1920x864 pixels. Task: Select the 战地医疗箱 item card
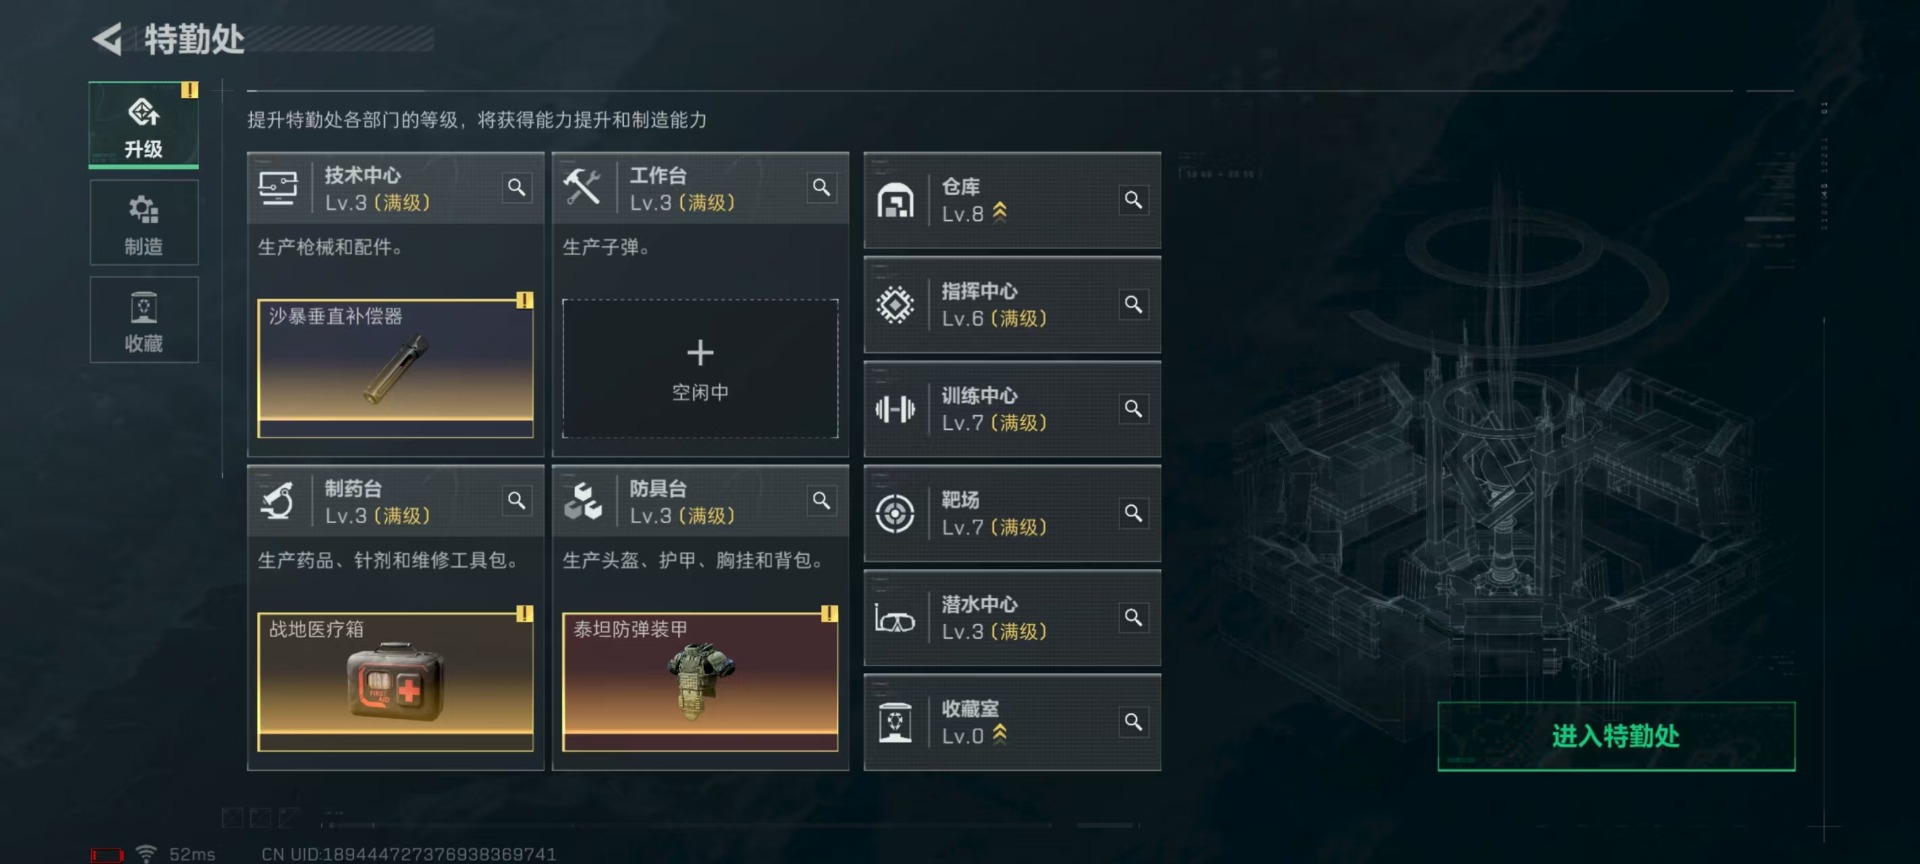(395, 682)
